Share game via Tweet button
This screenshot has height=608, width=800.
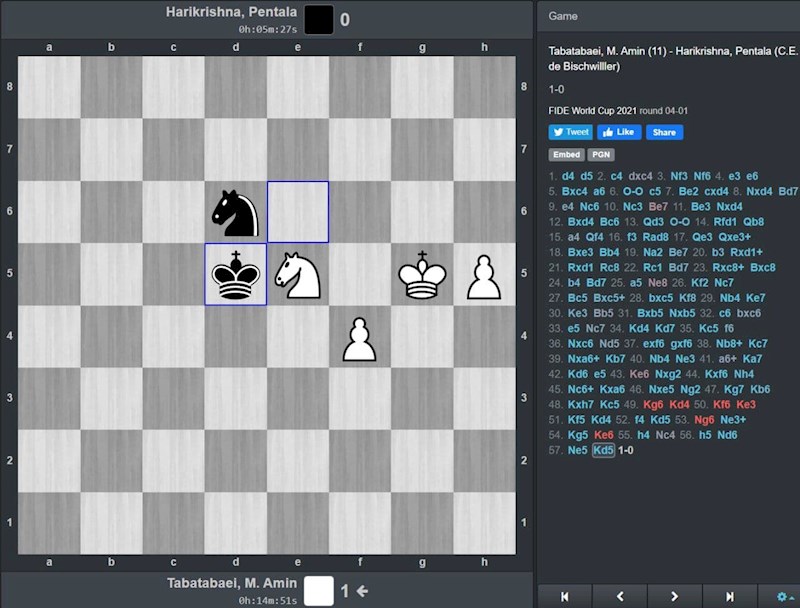pyautogui.click(x=570, y=132)
